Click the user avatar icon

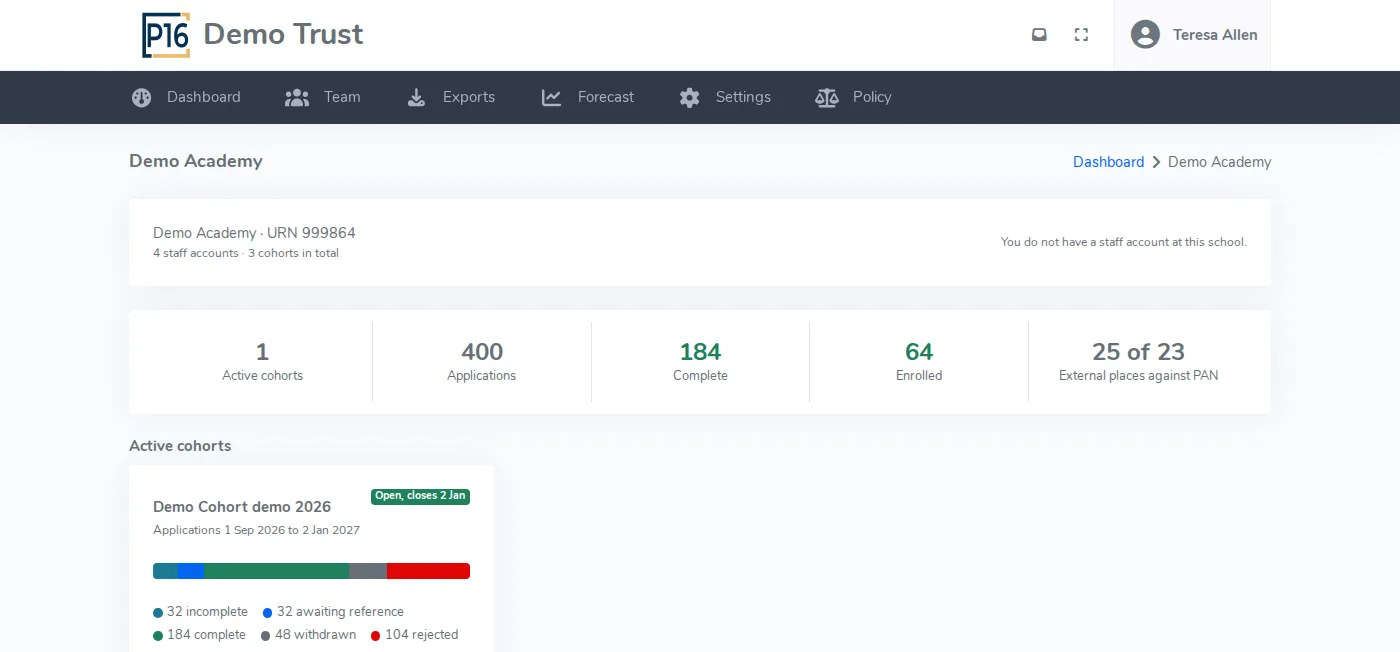click(1145, 35)
